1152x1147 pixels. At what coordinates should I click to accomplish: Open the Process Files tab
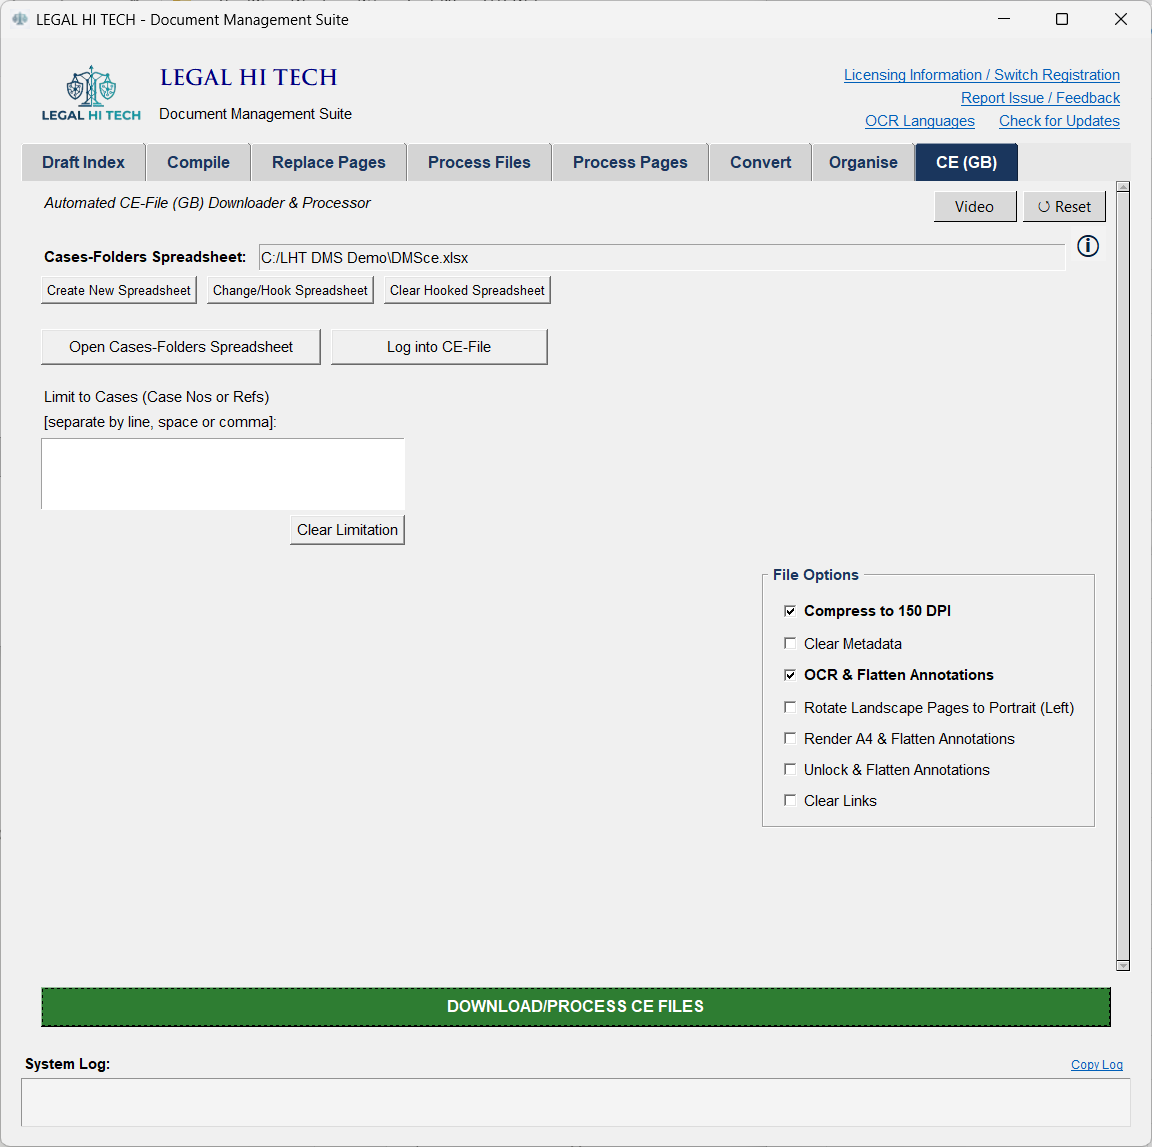point(479,162)
